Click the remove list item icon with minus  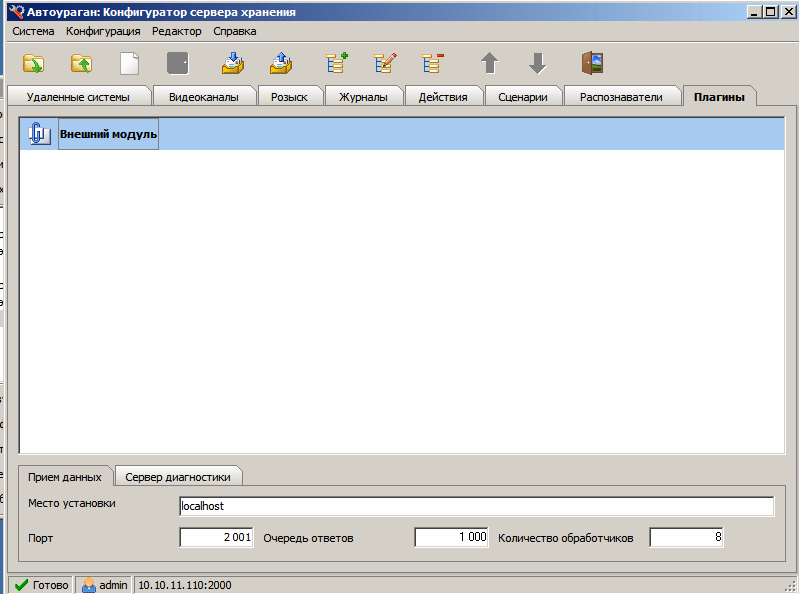(x=433, y=64)
